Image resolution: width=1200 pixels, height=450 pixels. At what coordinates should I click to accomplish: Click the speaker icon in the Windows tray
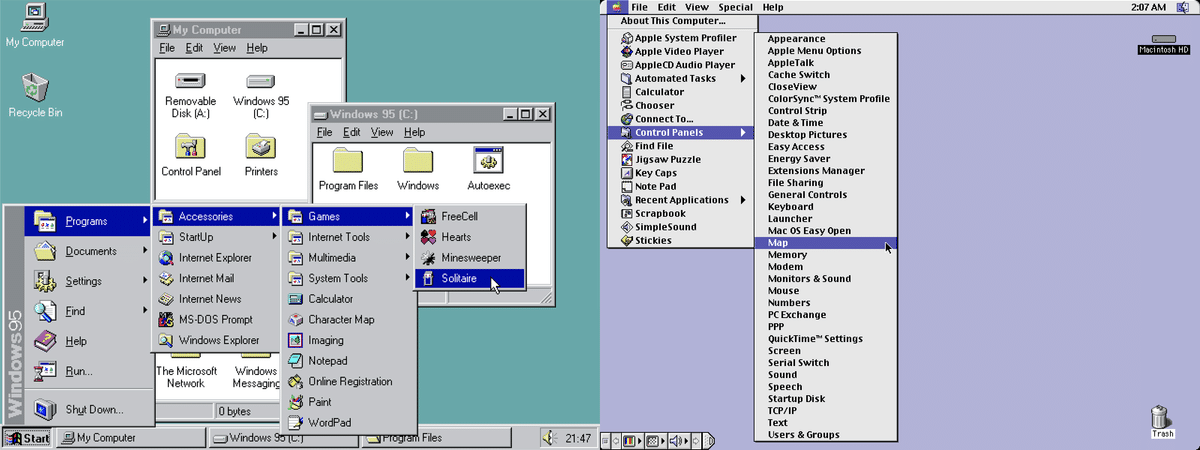pyautogui.click(x=549, y=438)
